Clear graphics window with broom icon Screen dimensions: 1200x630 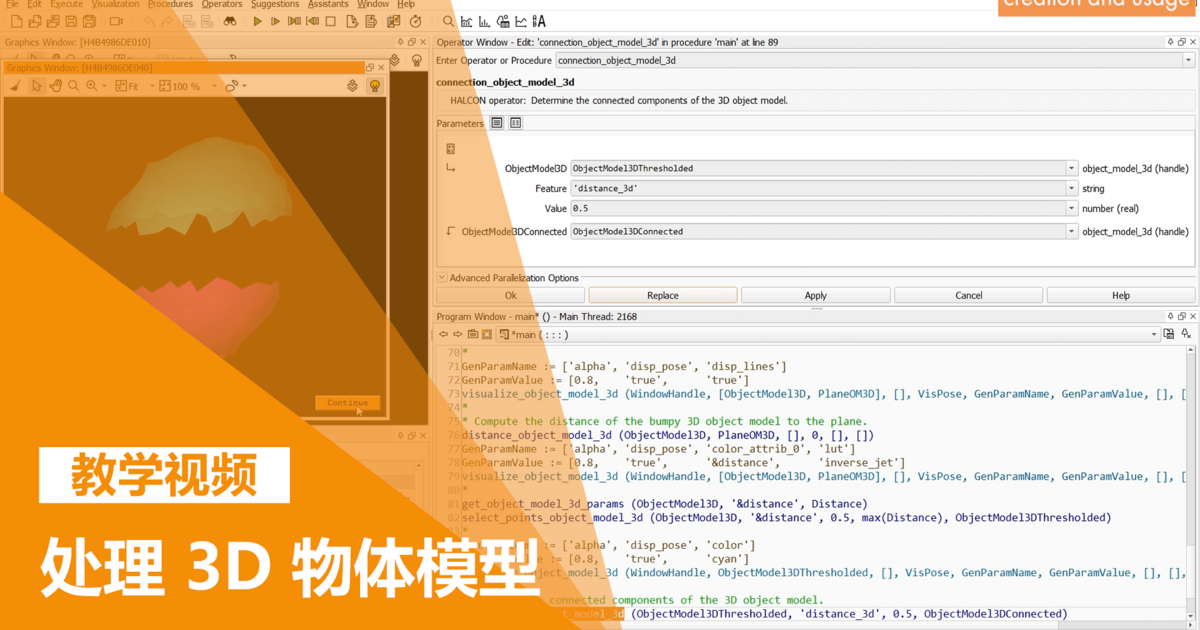[15, 86]
